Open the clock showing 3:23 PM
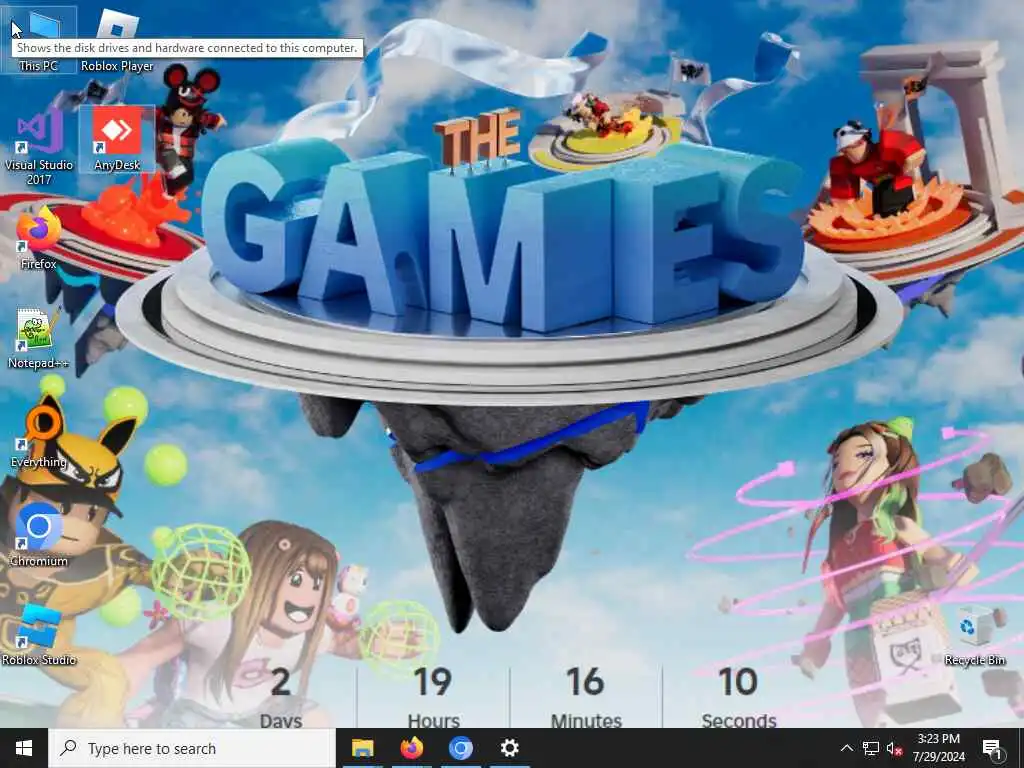1024x768 pixels. pyautogui.click(x=938, y=748)
